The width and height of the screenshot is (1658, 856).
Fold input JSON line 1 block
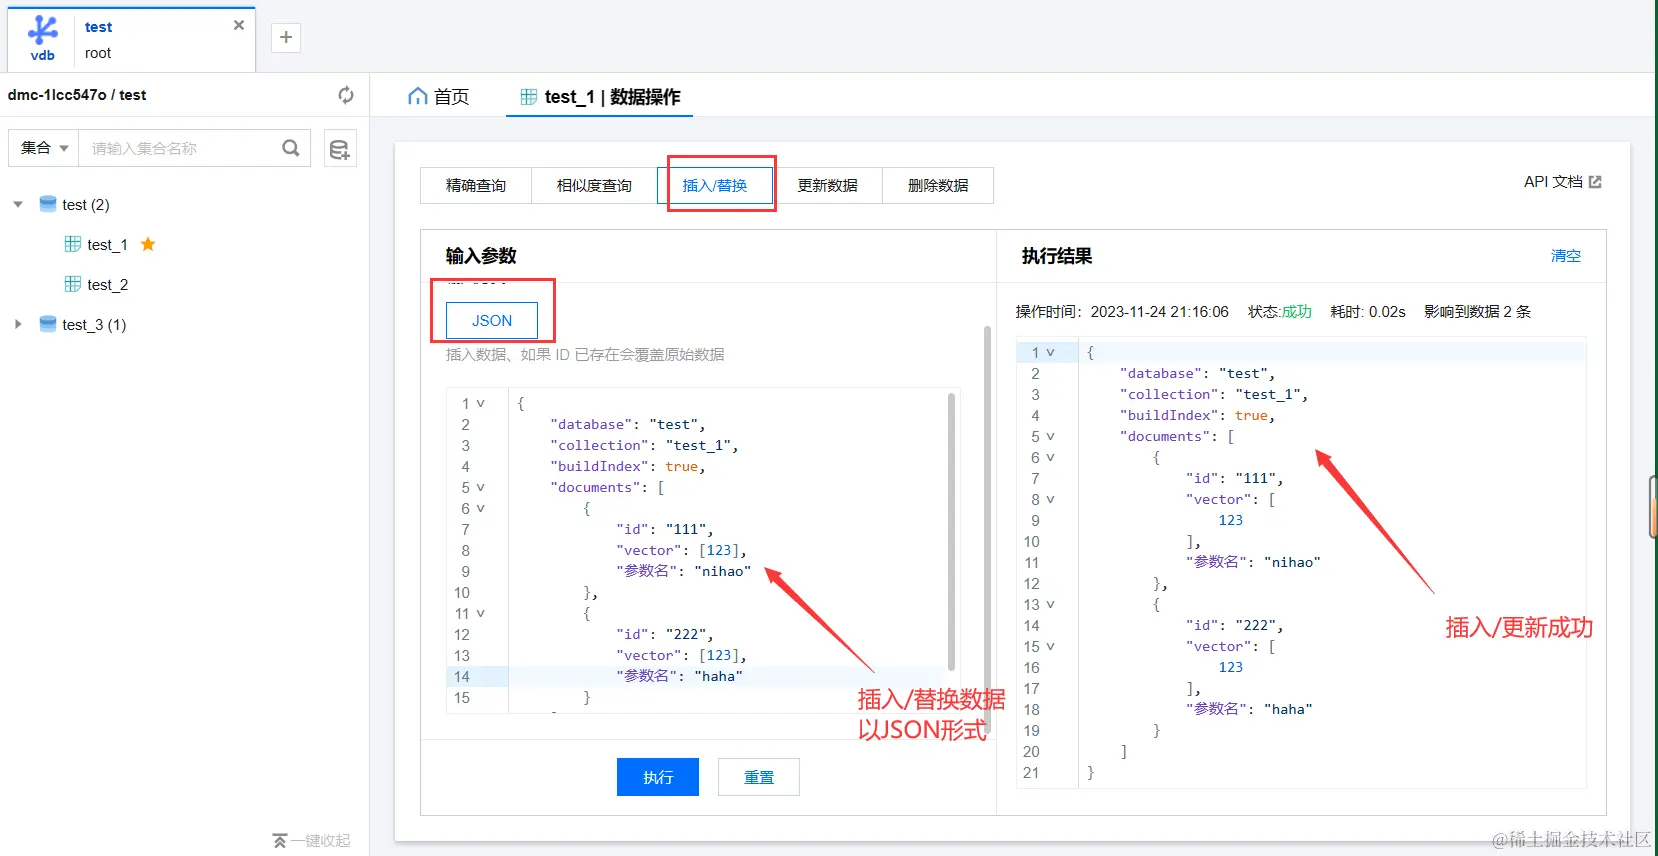click(x=481, y=404)
